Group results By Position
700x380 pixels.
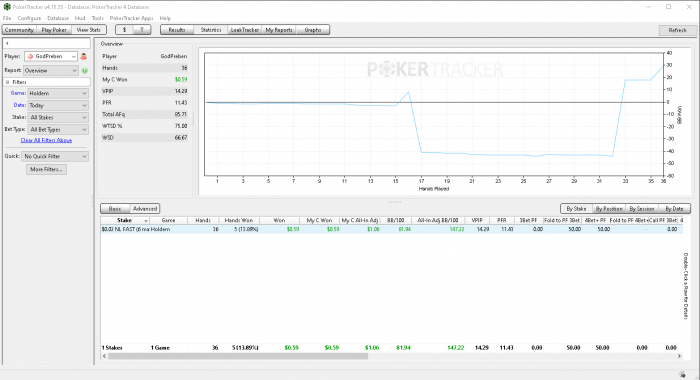click(609, 209)
